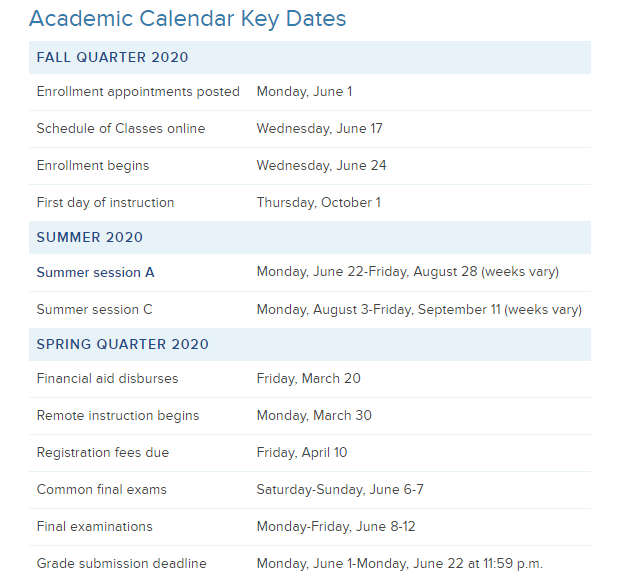
Task: Click the Wednesday, June 17 date text
Action: click(x=320, y=129)
